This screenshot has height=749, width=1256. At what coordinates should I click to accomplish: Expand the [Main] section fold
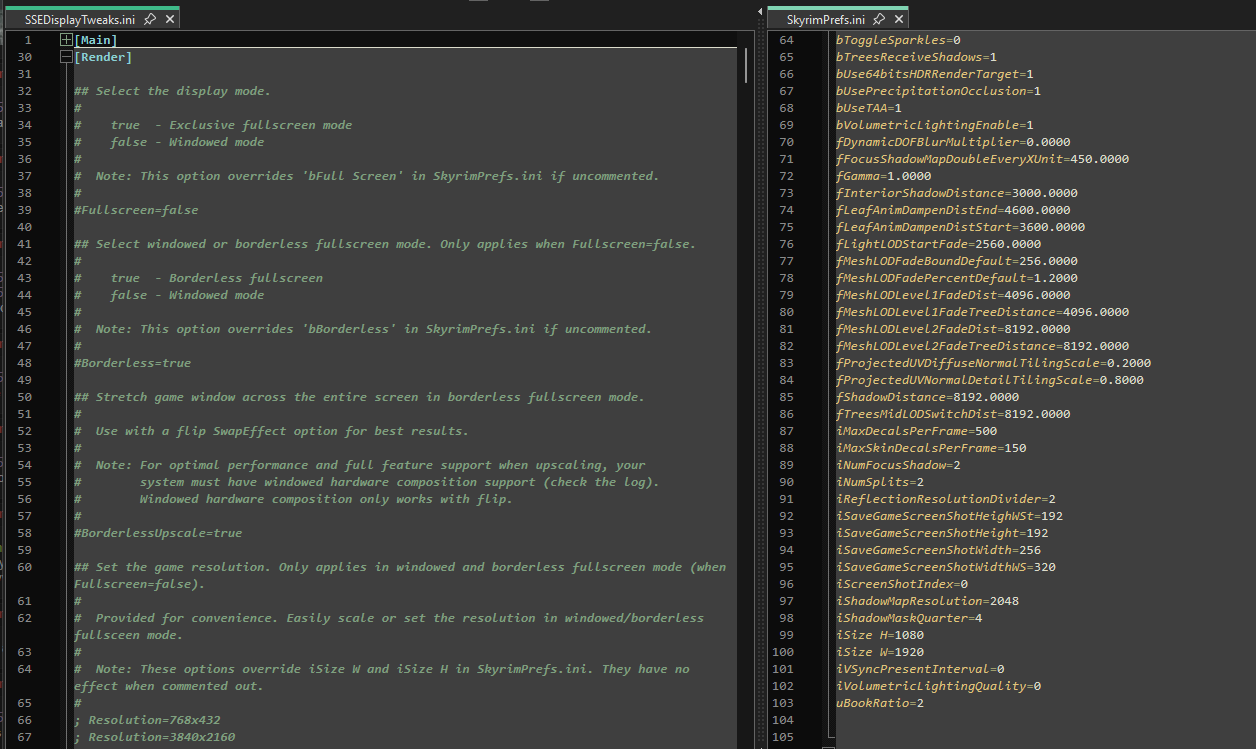coord(66,40)
